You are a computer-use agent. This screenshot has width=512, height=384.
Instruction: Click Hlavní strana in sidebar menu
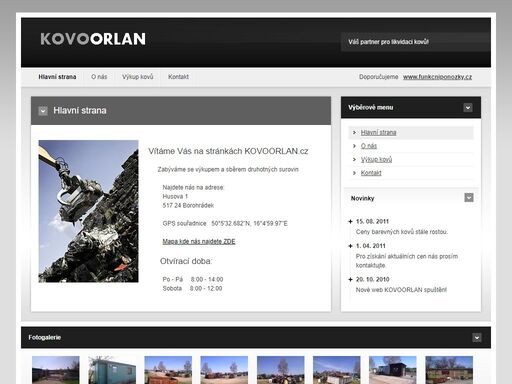378,133
